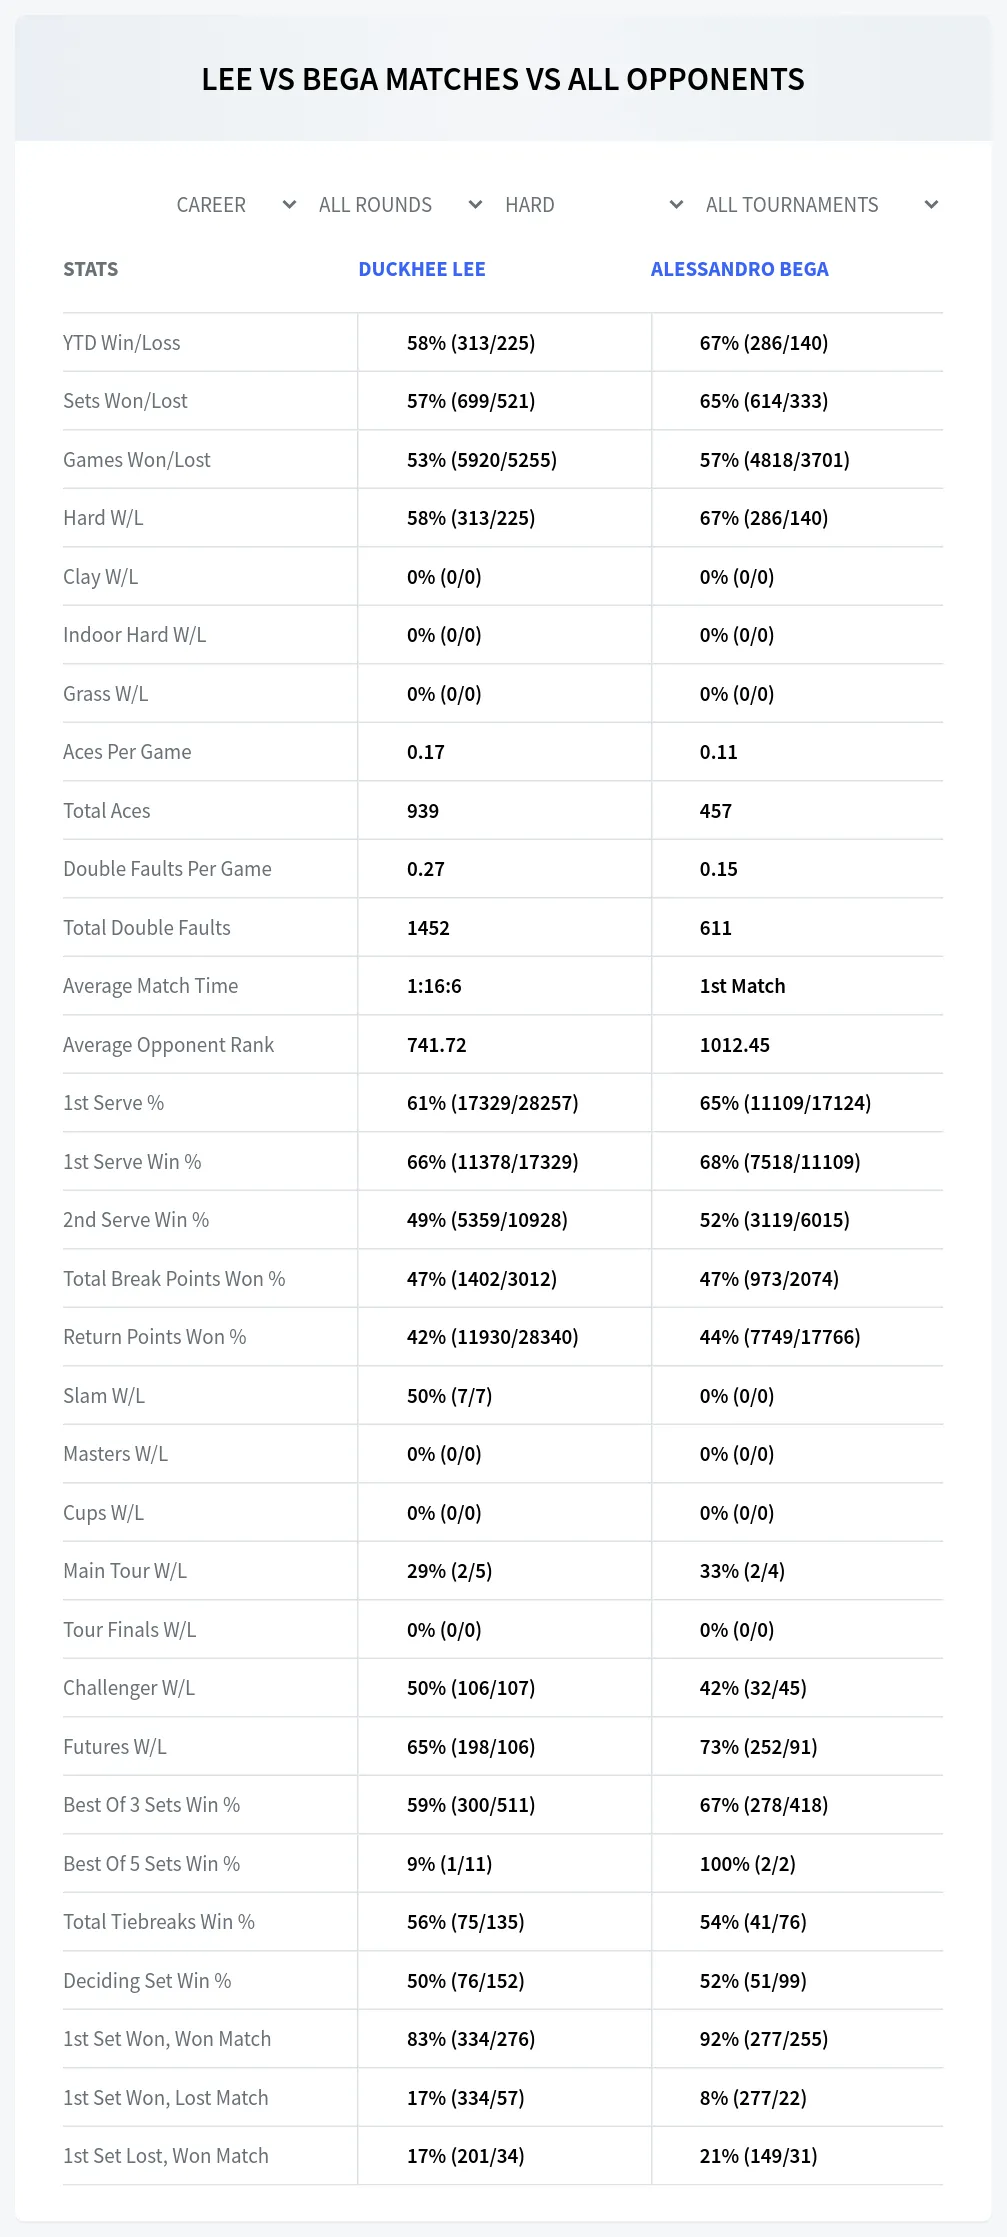Click the STATS column header

coord(90,269)
